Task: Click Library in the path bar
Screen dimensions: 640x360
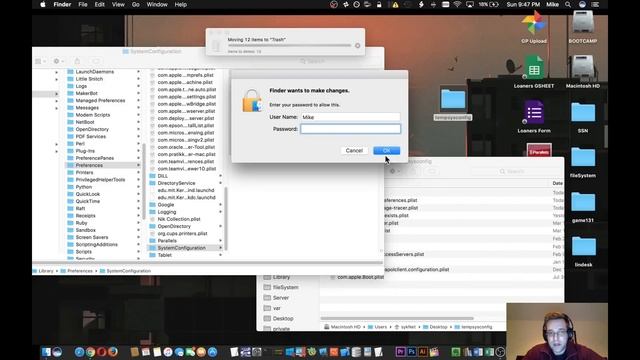Action: click(46, 271)
